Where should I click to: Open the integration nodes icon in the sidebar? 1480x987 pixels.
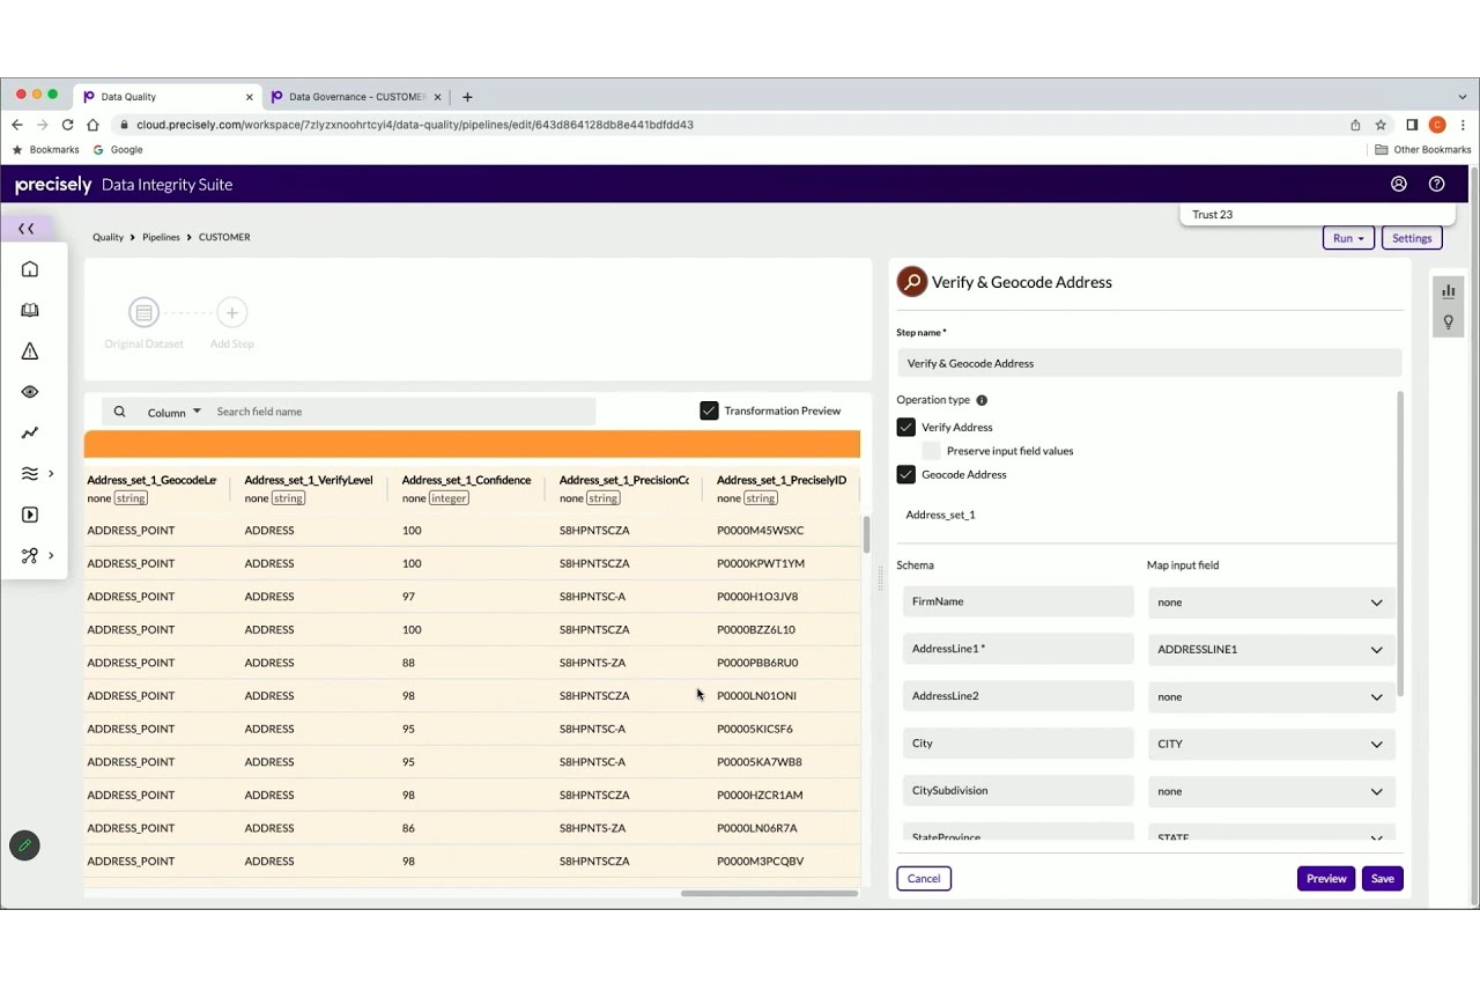pyautogui.click(x=30, y=556)
